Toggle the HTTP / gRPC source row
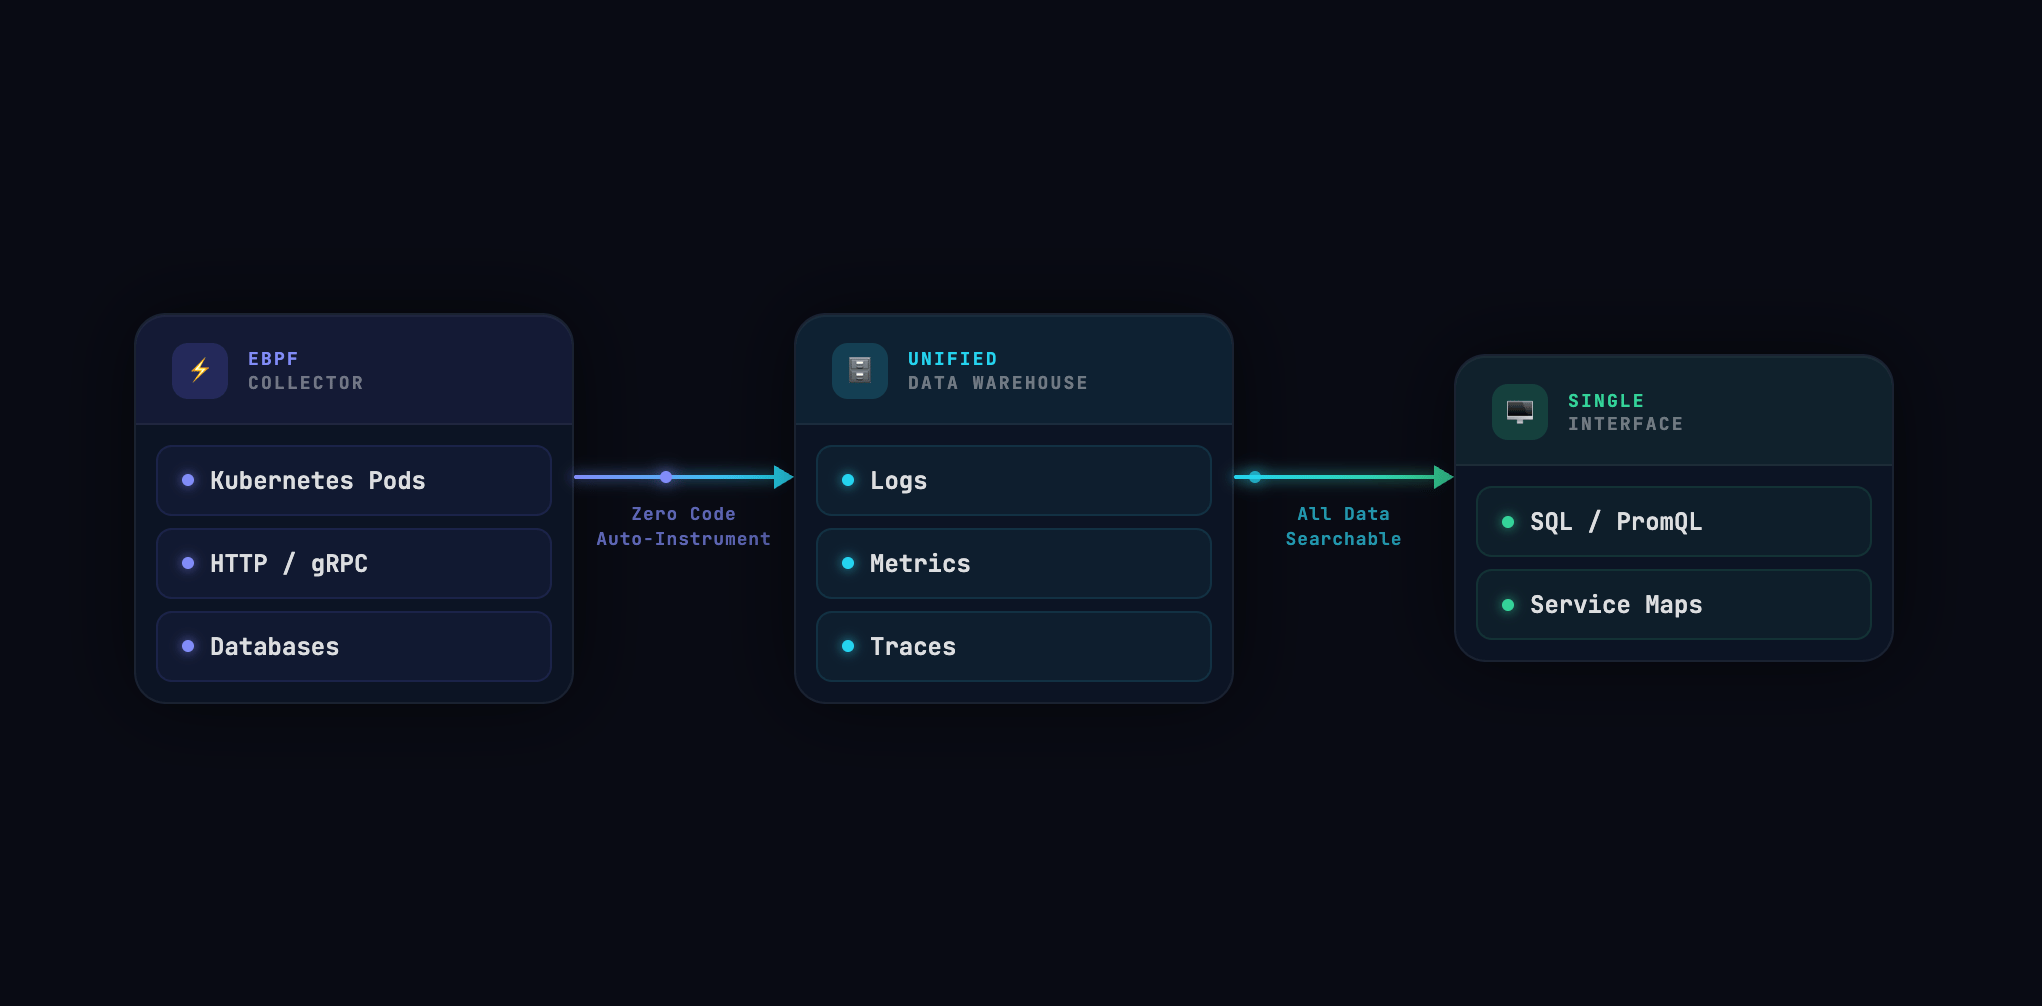The image size is (2042, 1006). click(353, 563)
